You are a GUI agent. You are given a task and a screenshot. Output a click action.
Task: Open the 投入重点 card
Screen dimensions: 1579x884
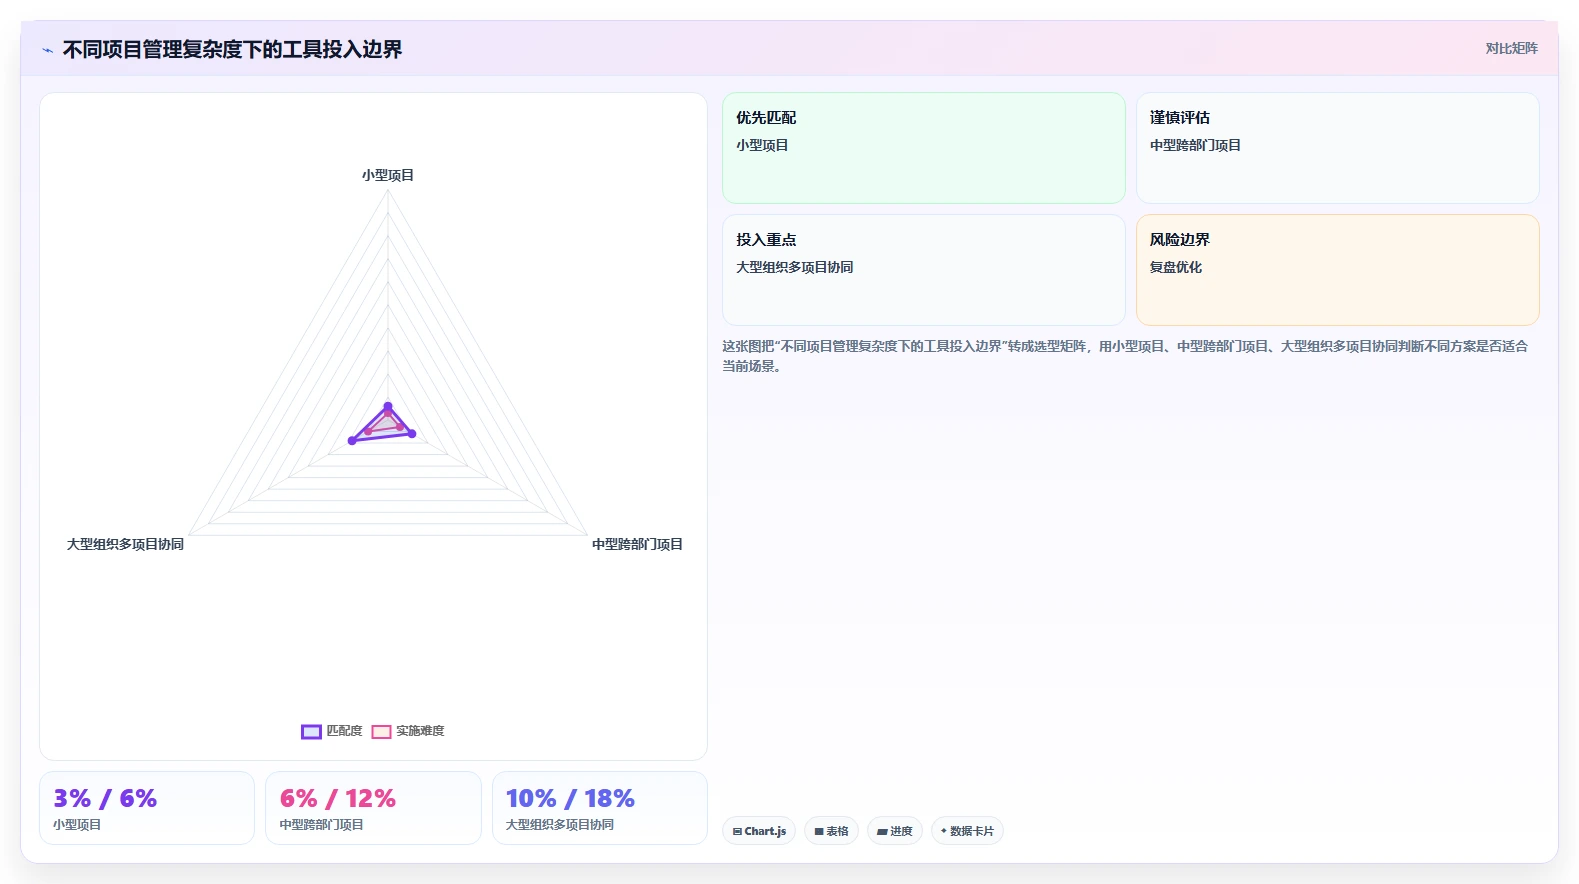click(x=924, y=270)
